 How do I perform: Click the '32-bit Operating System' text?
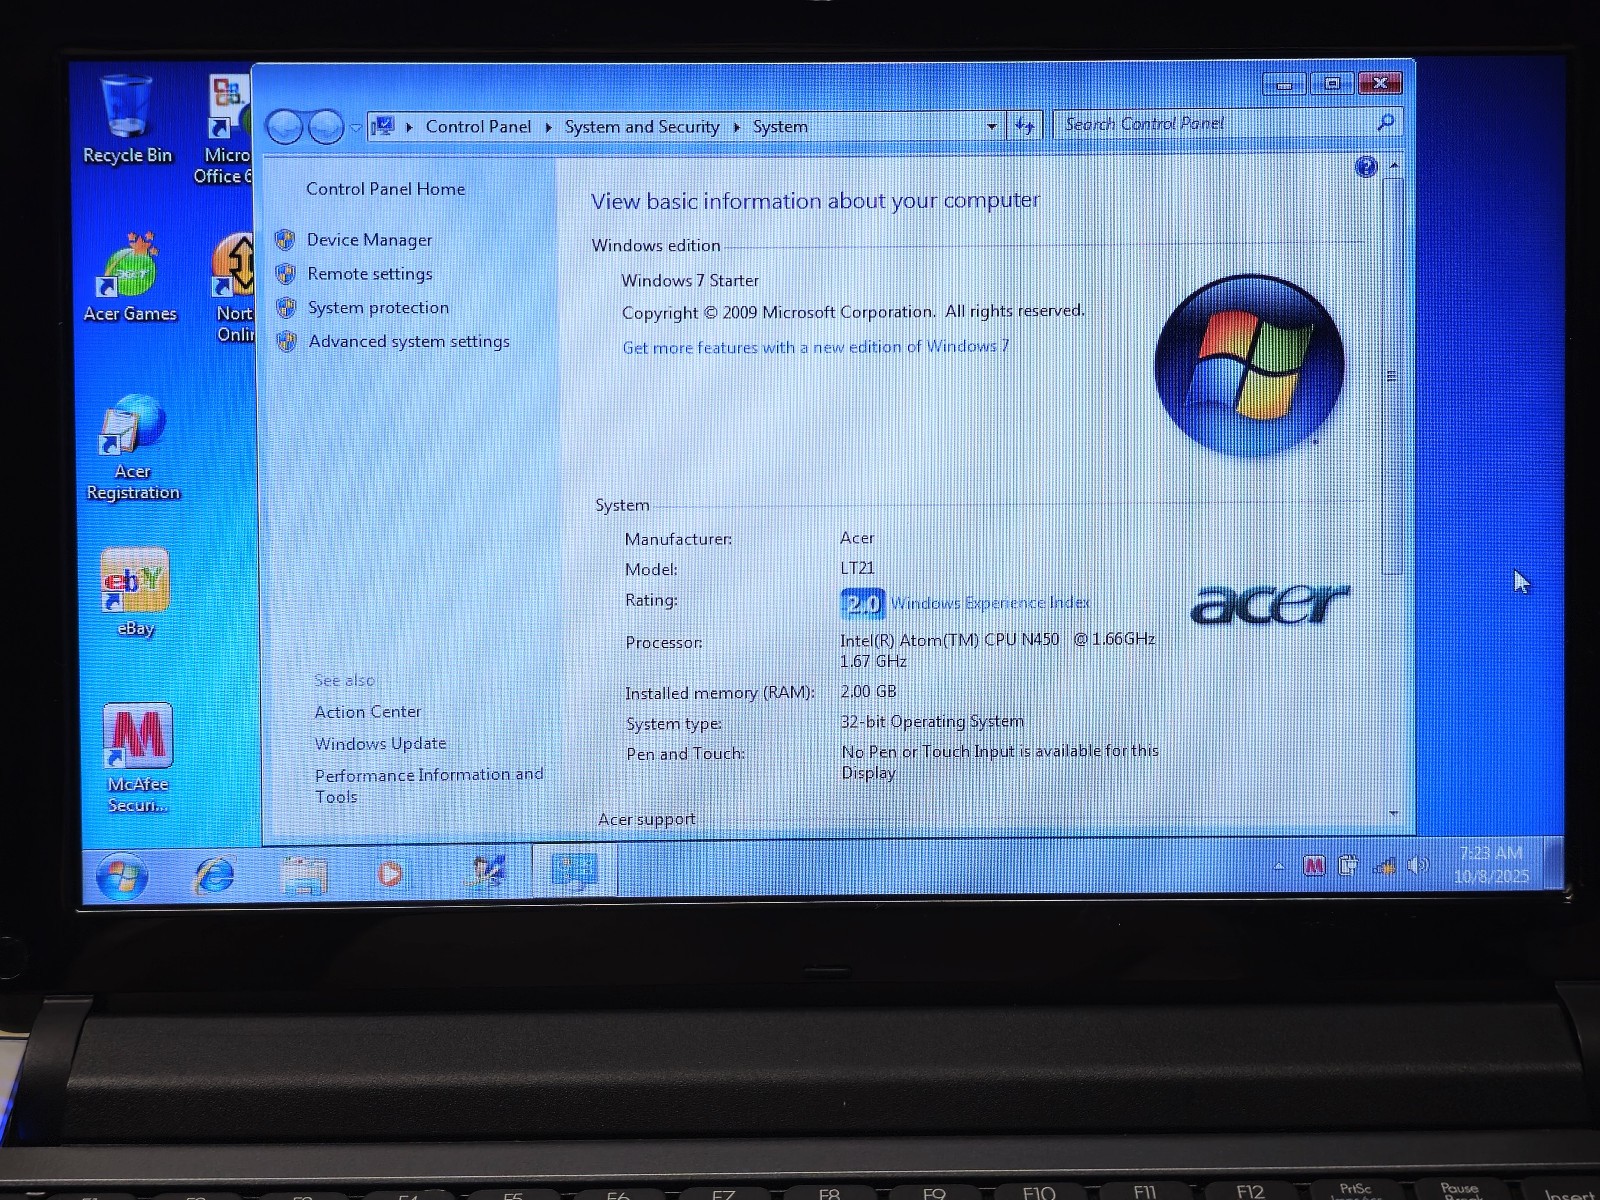[932, 721]
